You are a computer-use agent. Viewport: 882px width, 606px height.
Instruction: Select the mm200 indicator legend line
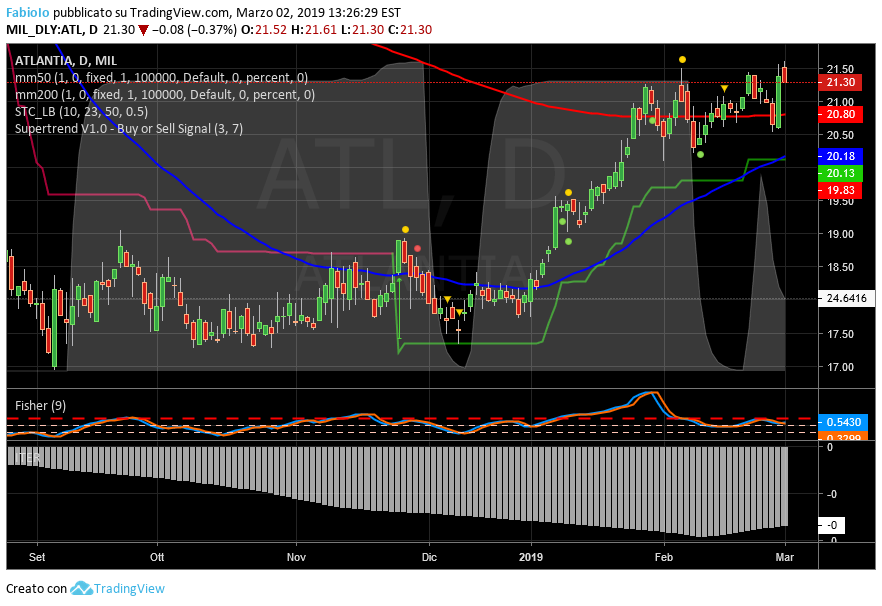point(165,95)
